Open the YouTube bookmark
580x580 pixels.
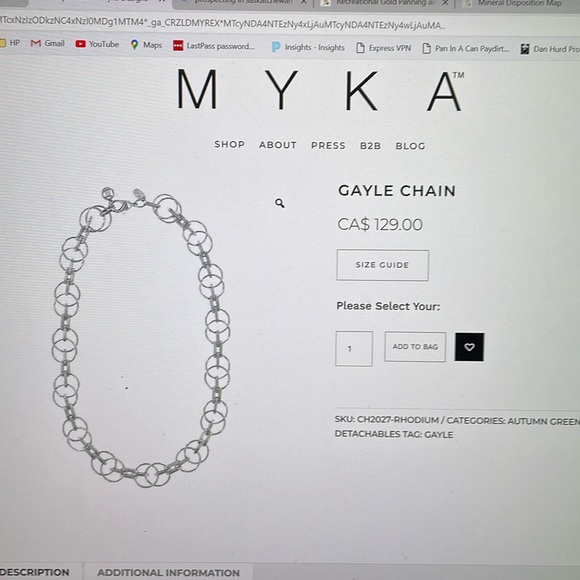tap(97, 44)
